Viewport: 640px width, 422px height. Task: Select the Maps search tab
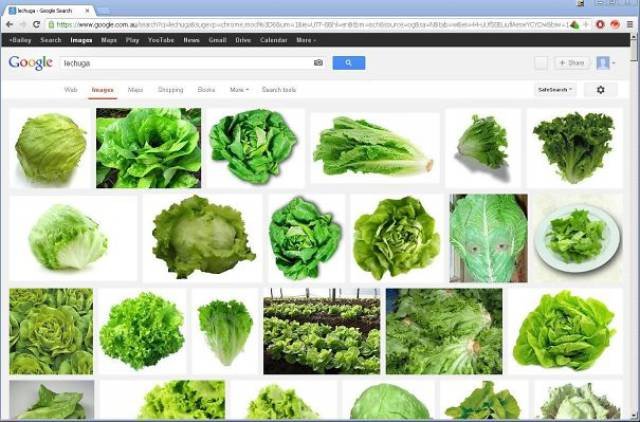(135, 90)
